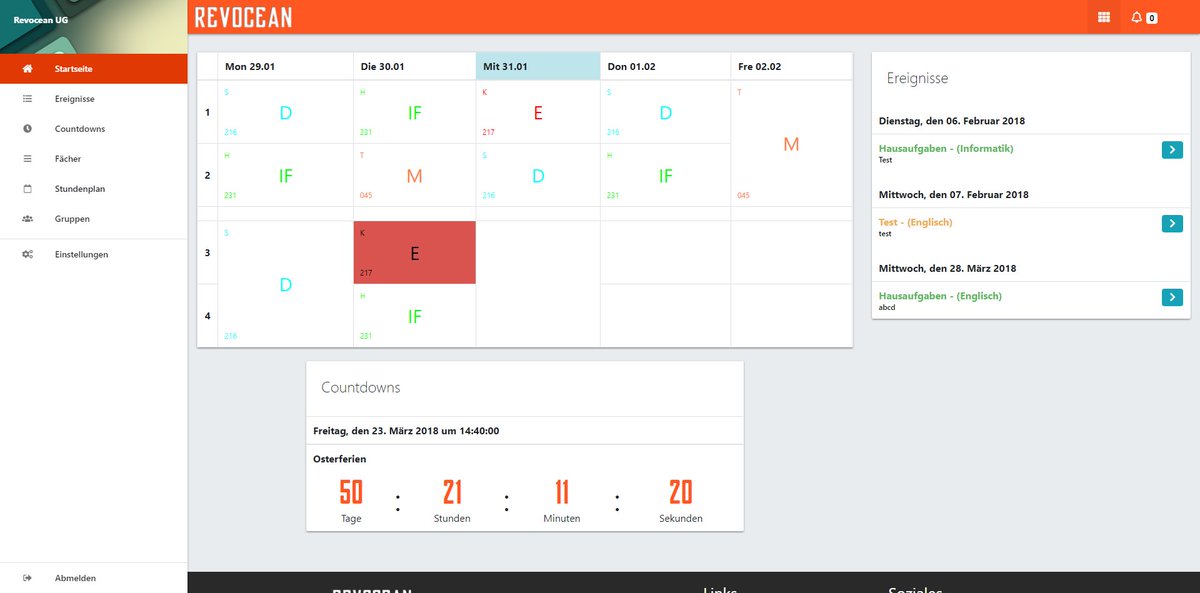This screenshot has width=1200, height=593.
Task: Click the Don 01.02 column header
Action: [x=666, y=66]
